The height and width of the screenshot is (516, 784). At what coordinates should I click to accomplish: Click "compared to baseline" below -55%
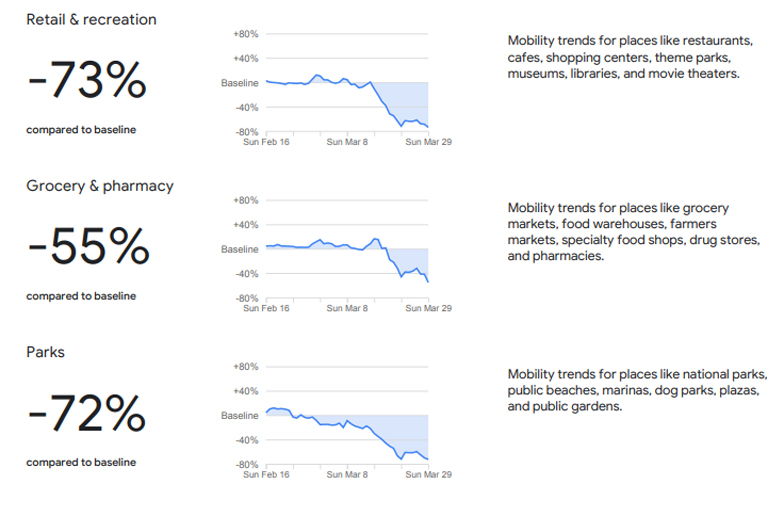click(x=81, y=296)
